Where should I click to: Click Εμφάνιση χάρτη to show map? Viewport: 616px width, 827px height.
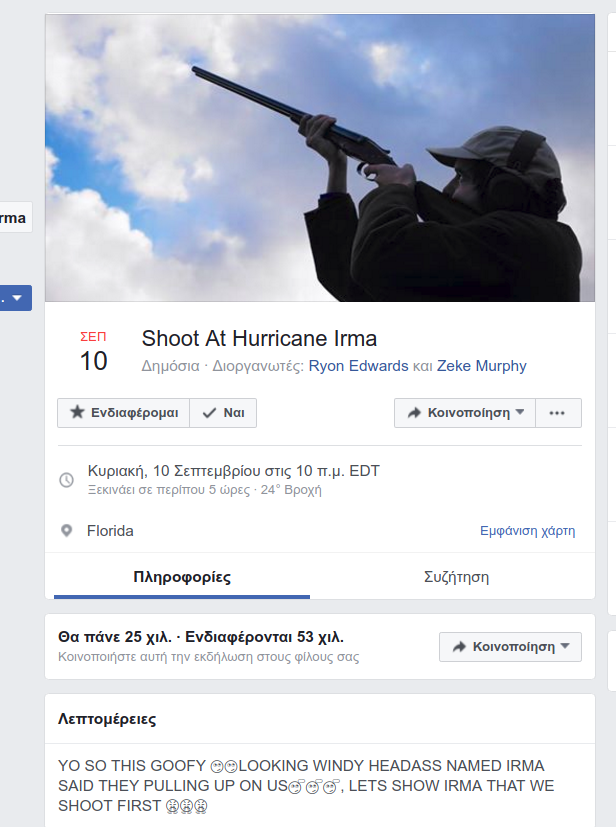pos(527,531)
